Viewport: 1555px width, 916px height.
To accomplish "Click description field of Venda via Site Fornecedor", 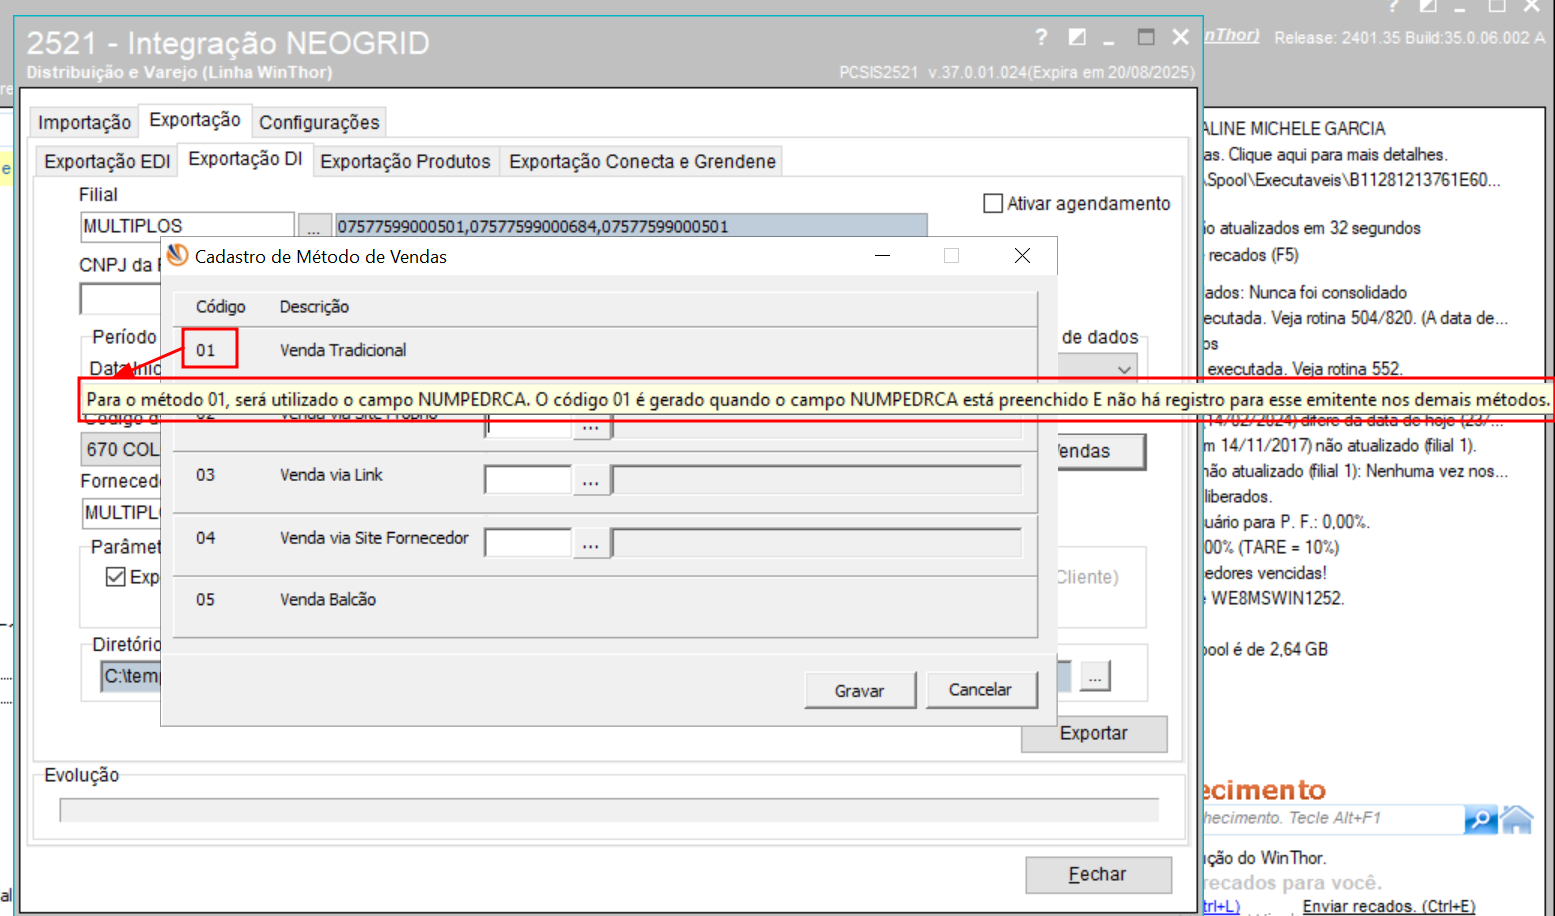I will click(817, 544).
